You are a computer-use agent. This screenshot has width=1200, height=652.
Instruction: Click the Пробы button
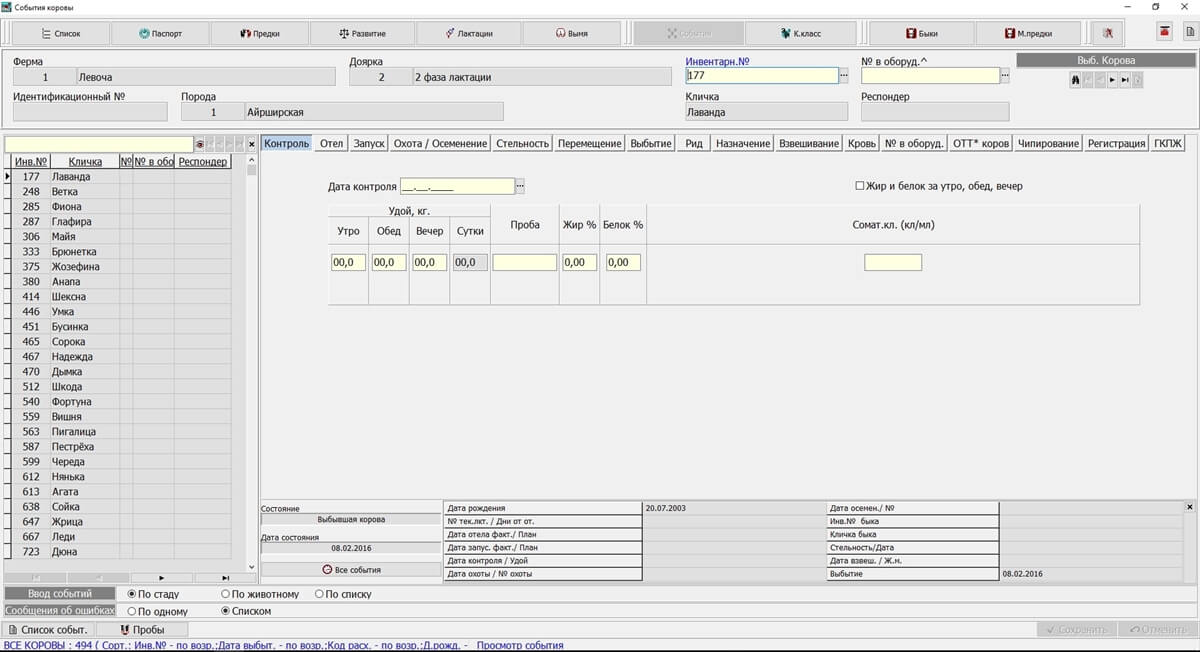[x=142, y=630]
